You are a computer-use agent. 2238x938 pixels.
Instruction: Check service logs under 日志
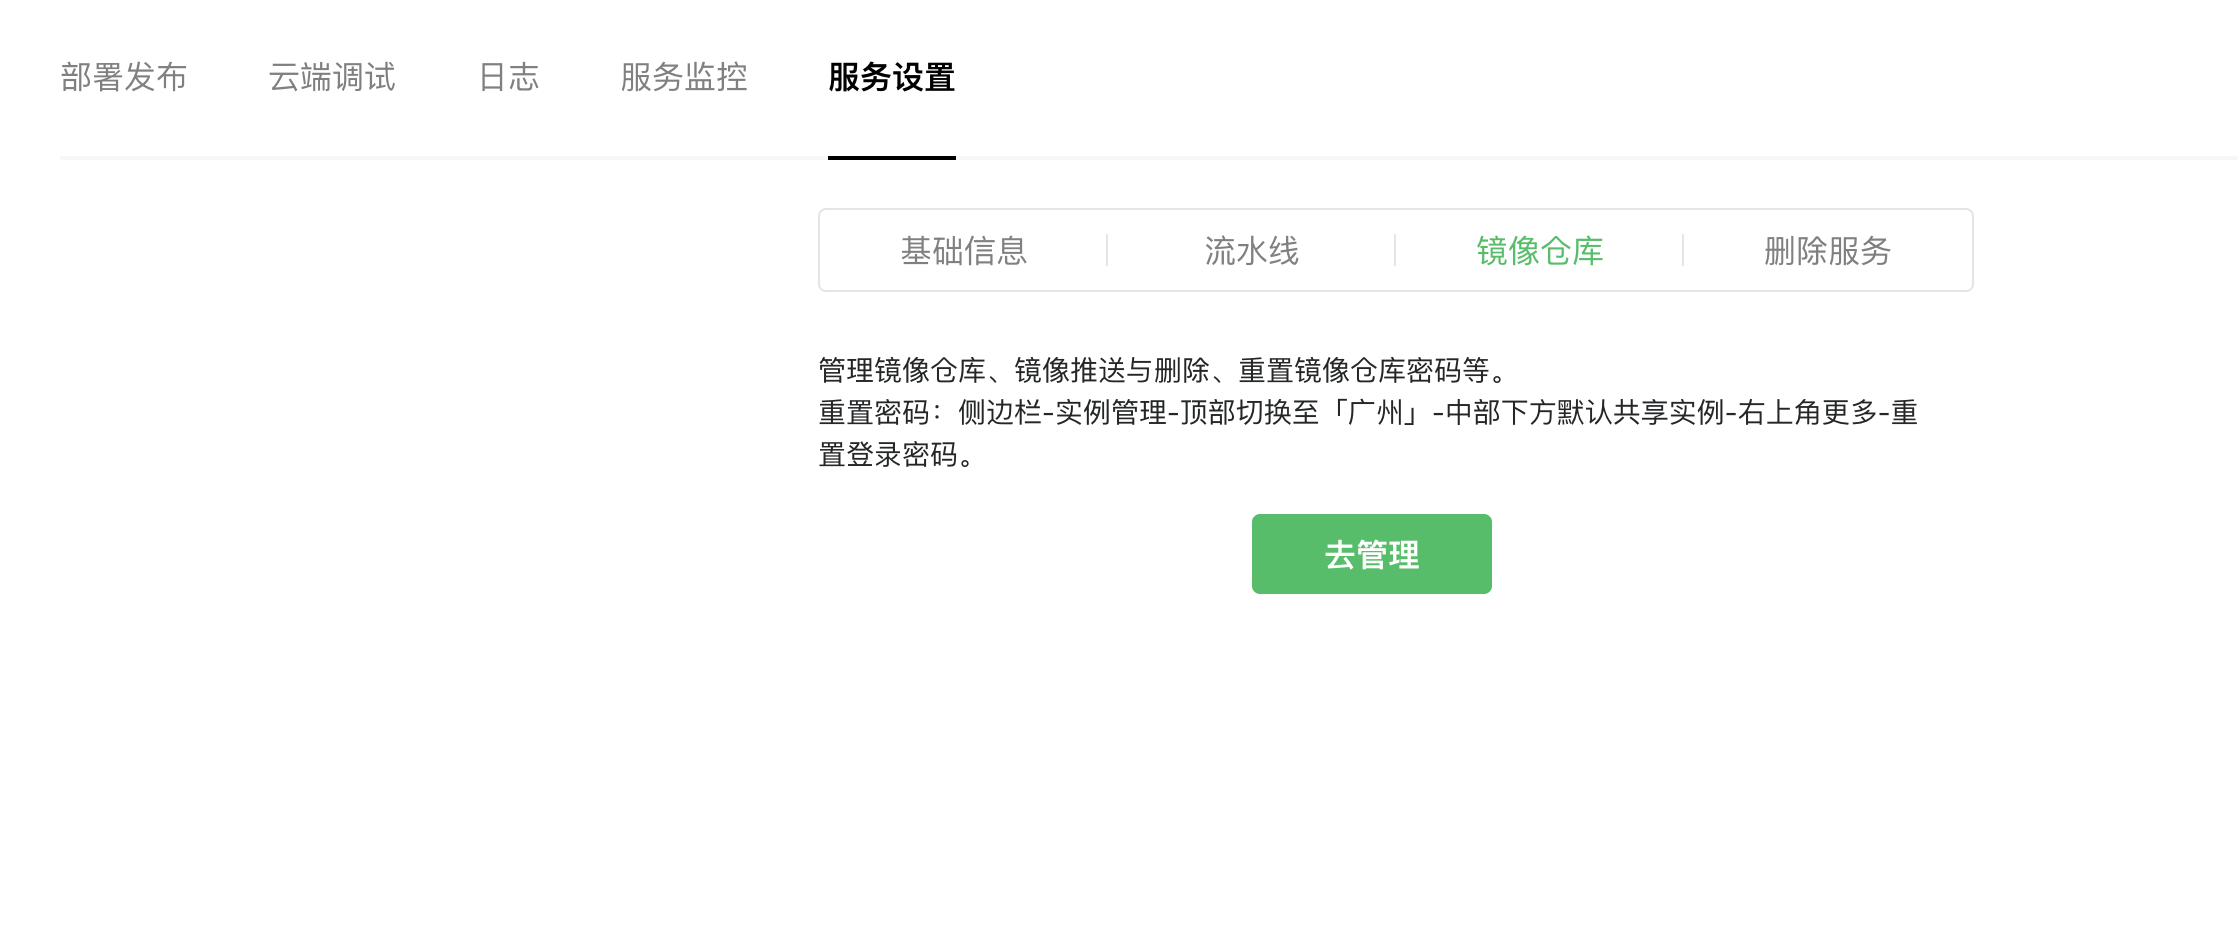tap(509, 77)
